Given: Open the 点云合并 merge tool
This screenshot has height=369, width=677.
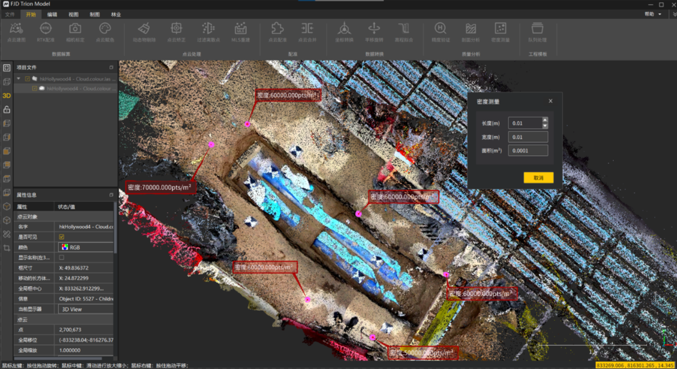Looking at the screenshot, I should (x=307, y=32).
